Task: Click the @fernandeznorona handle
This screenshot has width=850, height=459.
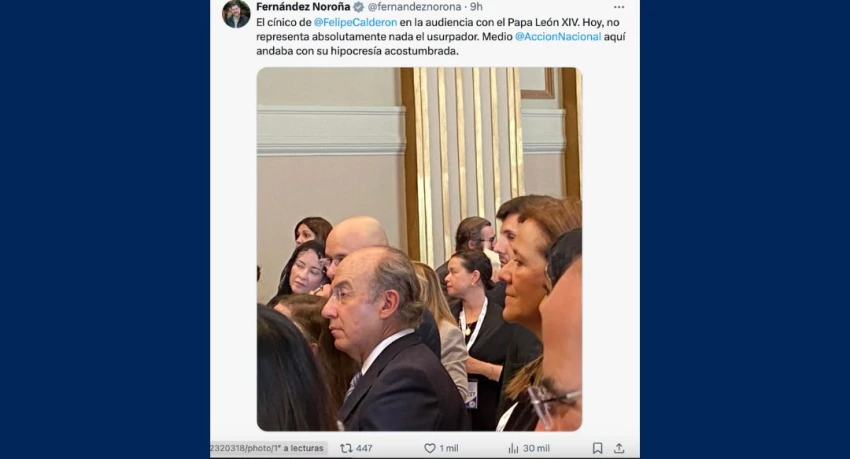Action: click(x=415, y=7)
